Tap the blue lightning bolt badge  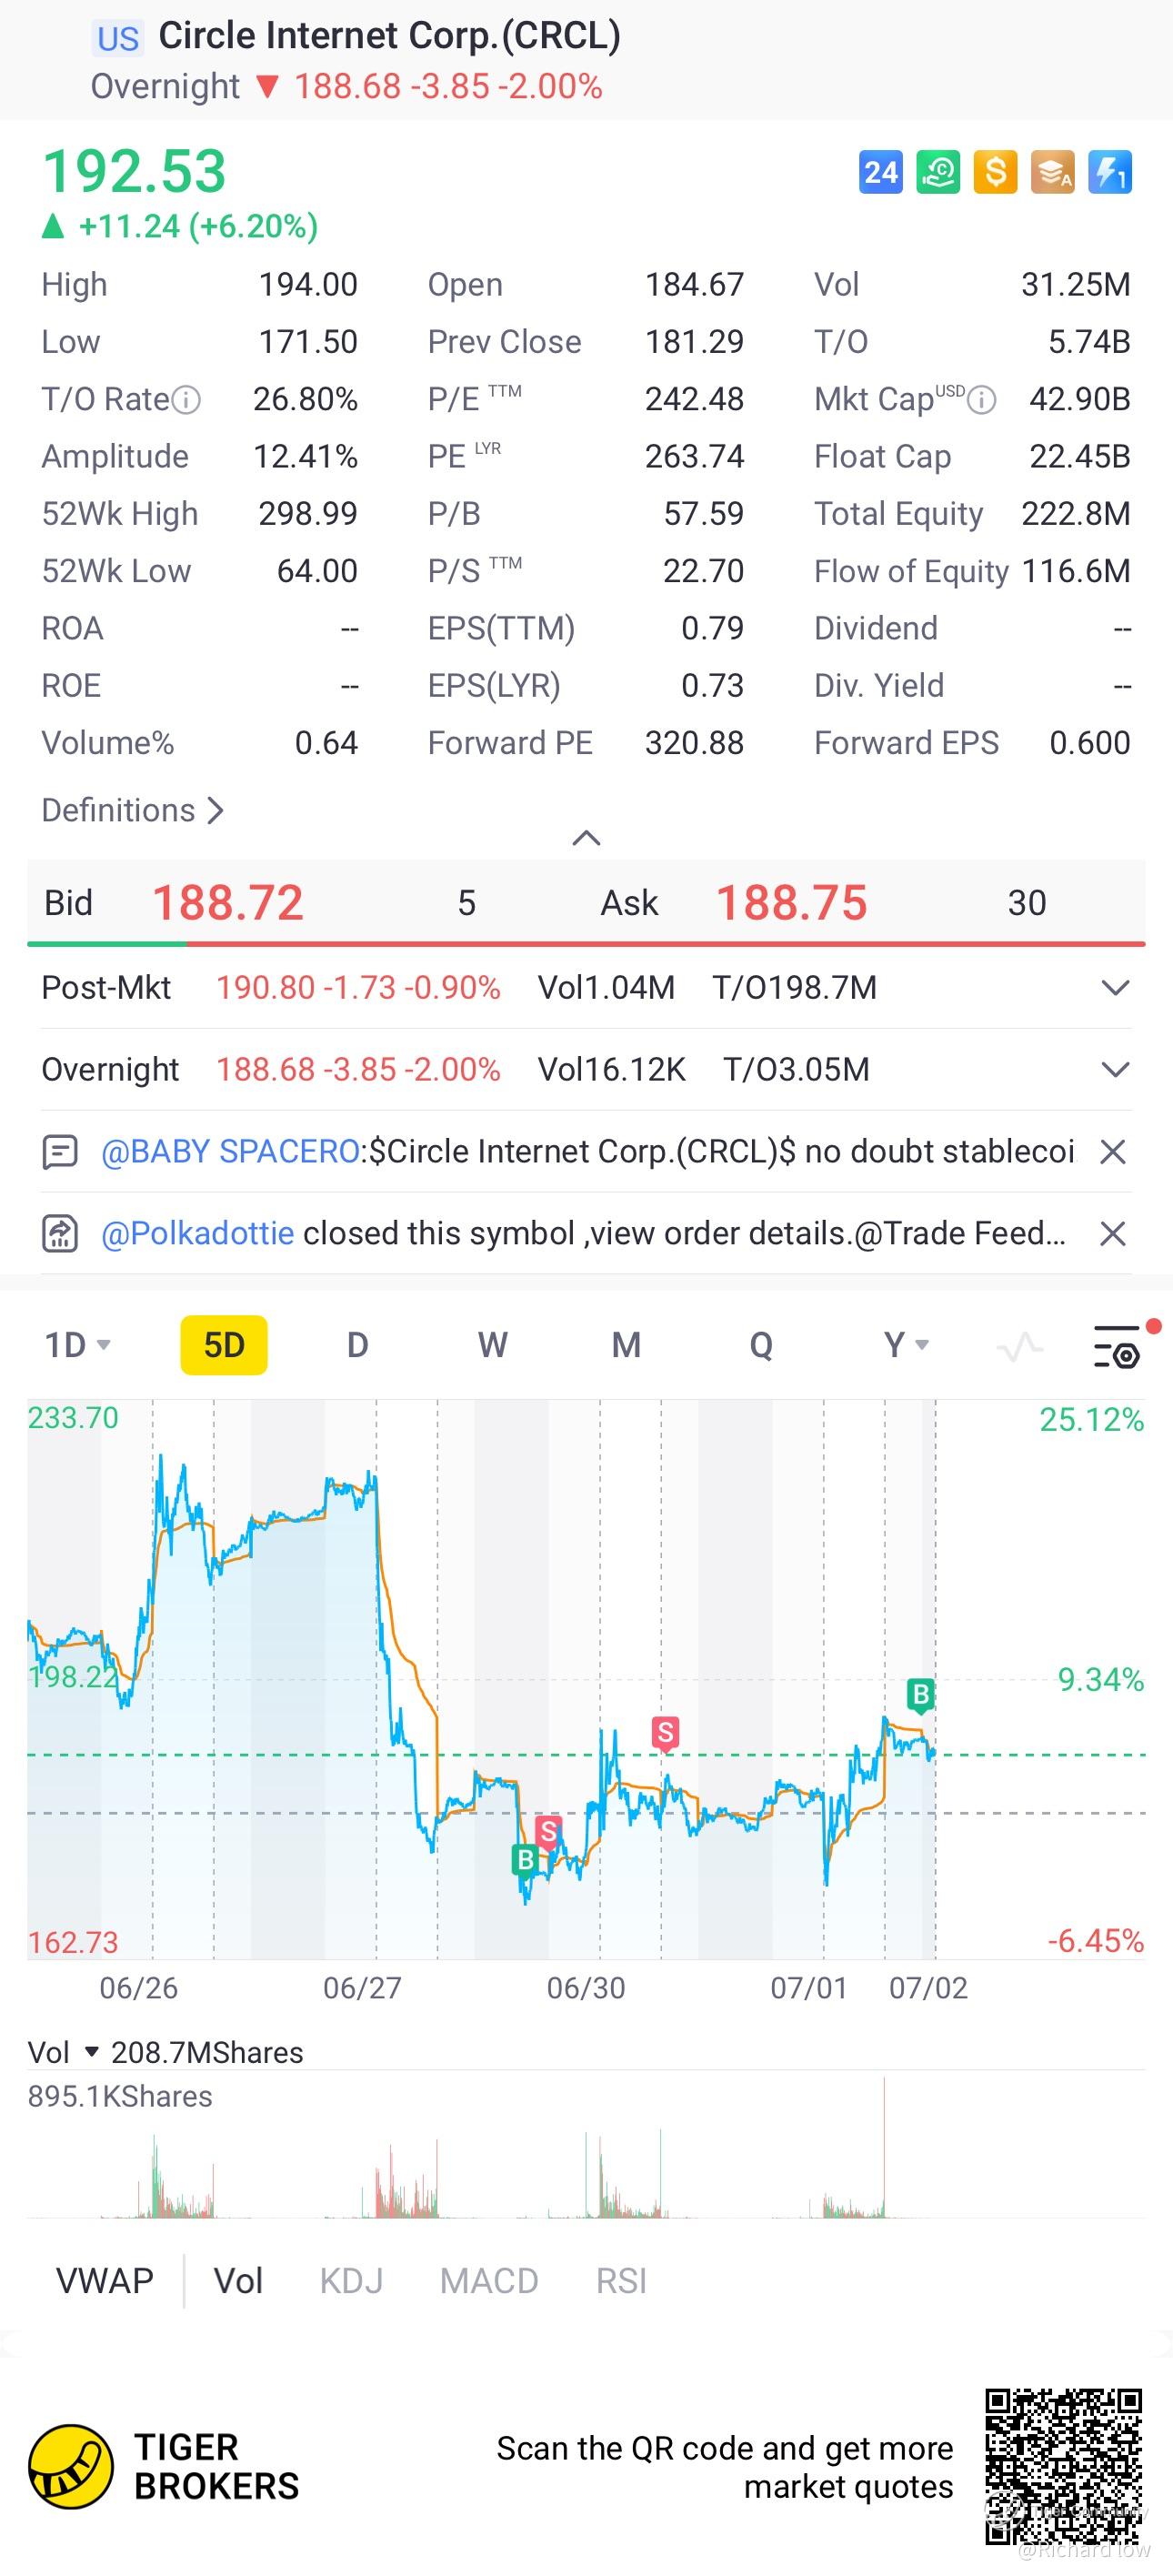(1110, 172)
